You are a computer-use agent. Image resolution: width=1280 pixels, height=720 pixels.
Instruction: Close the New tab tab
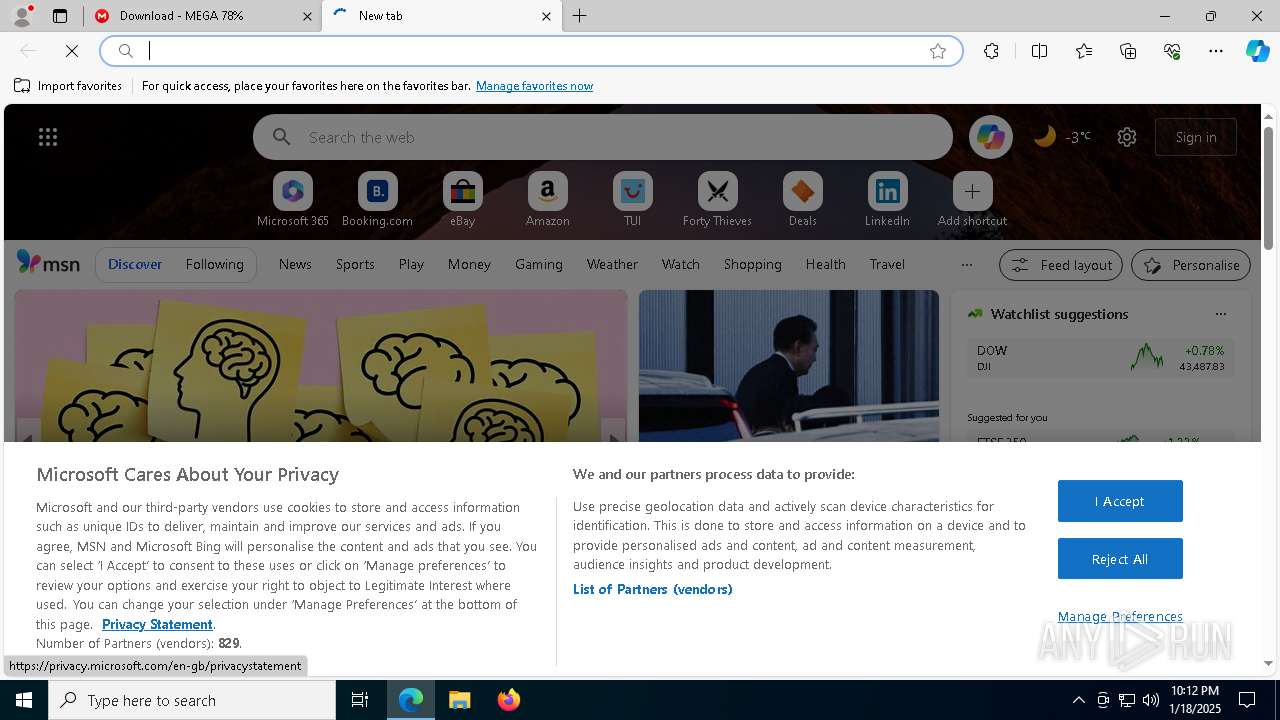pos(546,16)
